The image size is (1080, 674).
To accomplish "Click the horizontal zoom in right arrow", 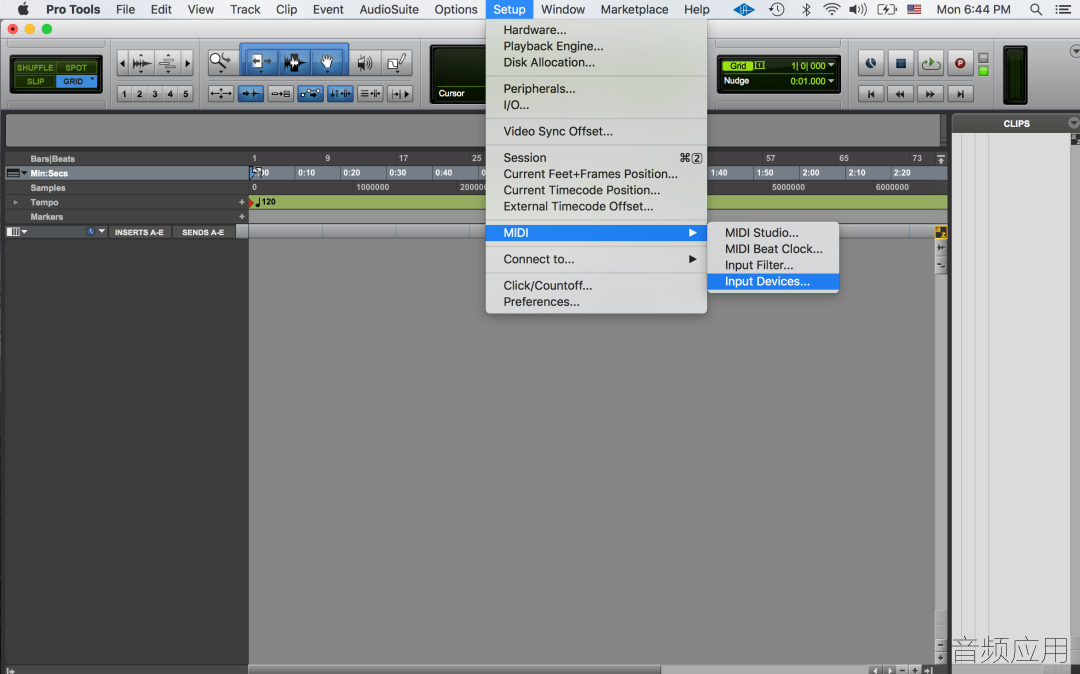I will click(x=187, y=63).
